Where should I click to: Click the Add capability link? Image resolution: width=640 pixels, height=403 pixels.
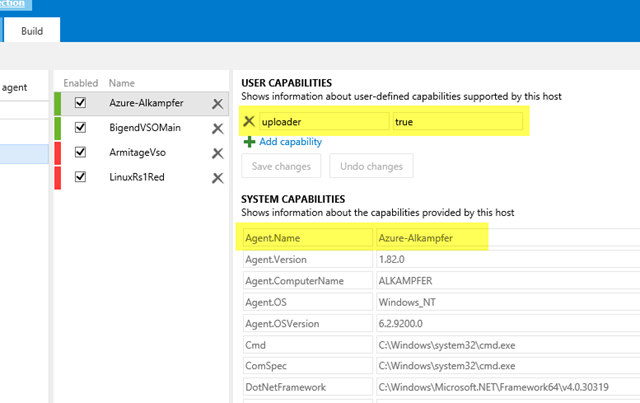pos(290,142)
